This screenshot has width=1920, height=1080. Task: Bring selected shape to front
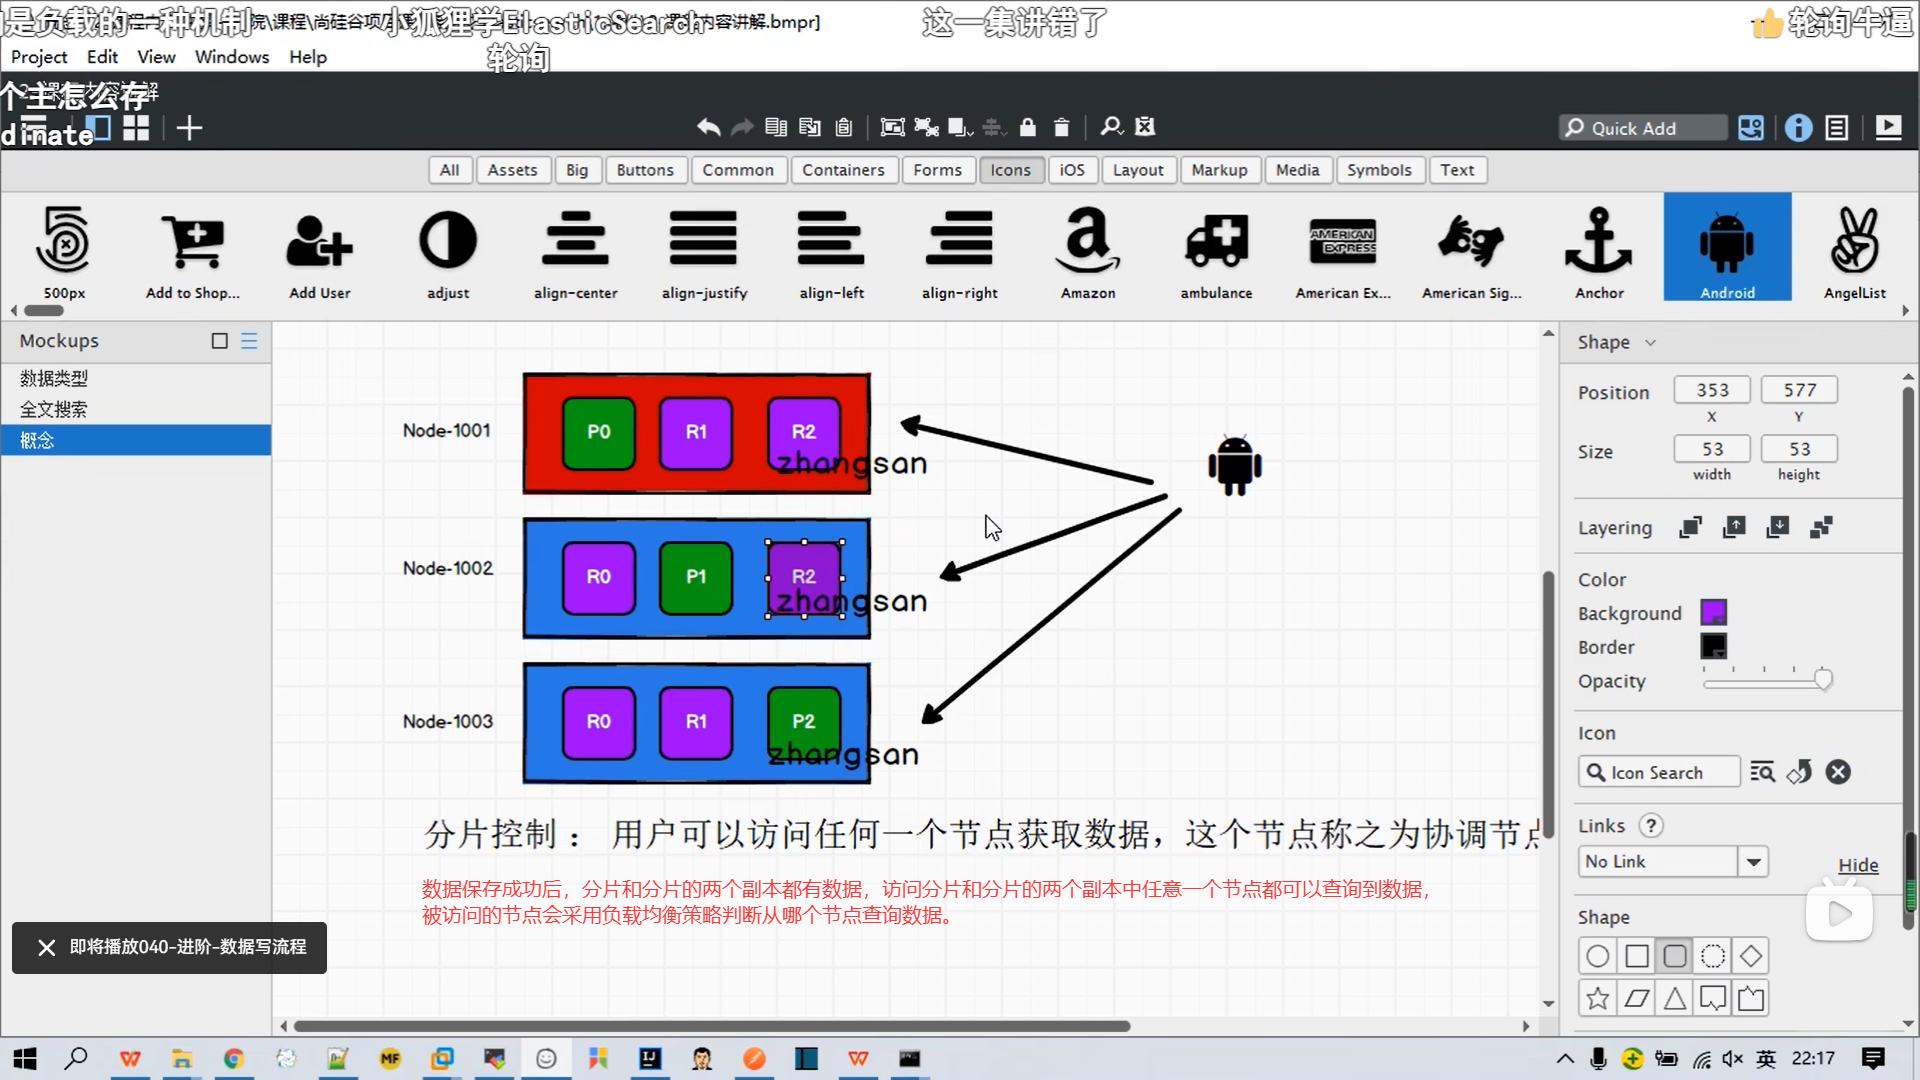pos(1690,527)
